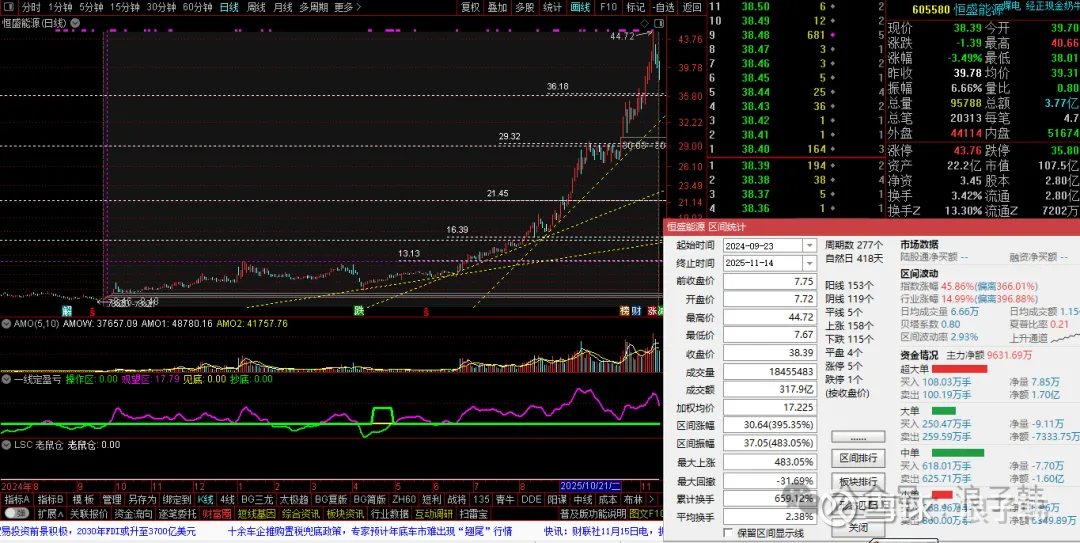Click the 区间排行 button
The image size is (1080, 543).
click(x=858, y=458)
